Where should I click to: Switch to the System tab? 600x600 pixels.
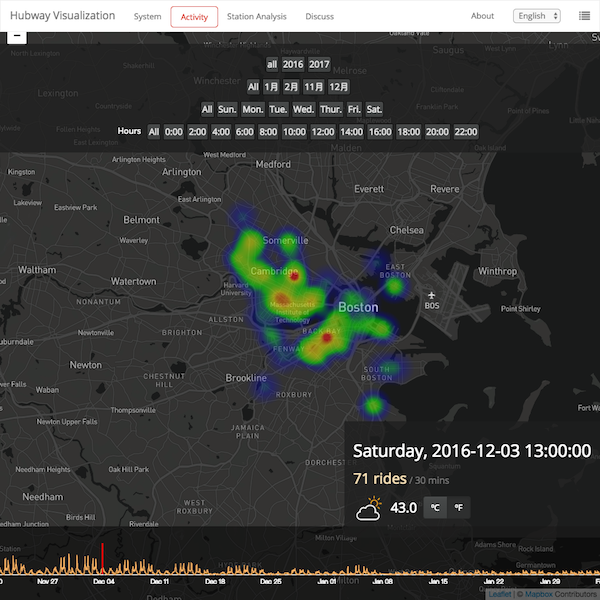pos(147,16)
